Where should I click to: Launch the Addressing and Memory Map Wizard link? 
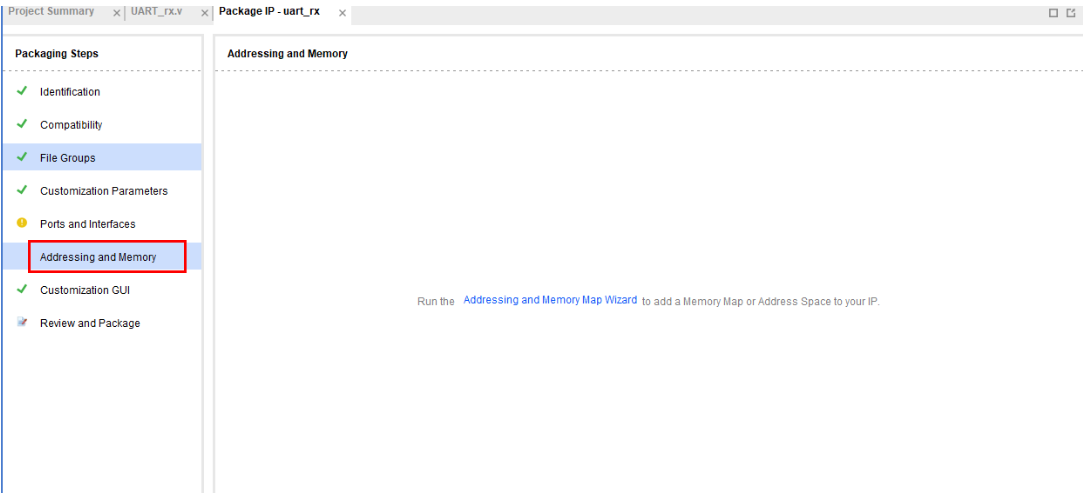550,300
